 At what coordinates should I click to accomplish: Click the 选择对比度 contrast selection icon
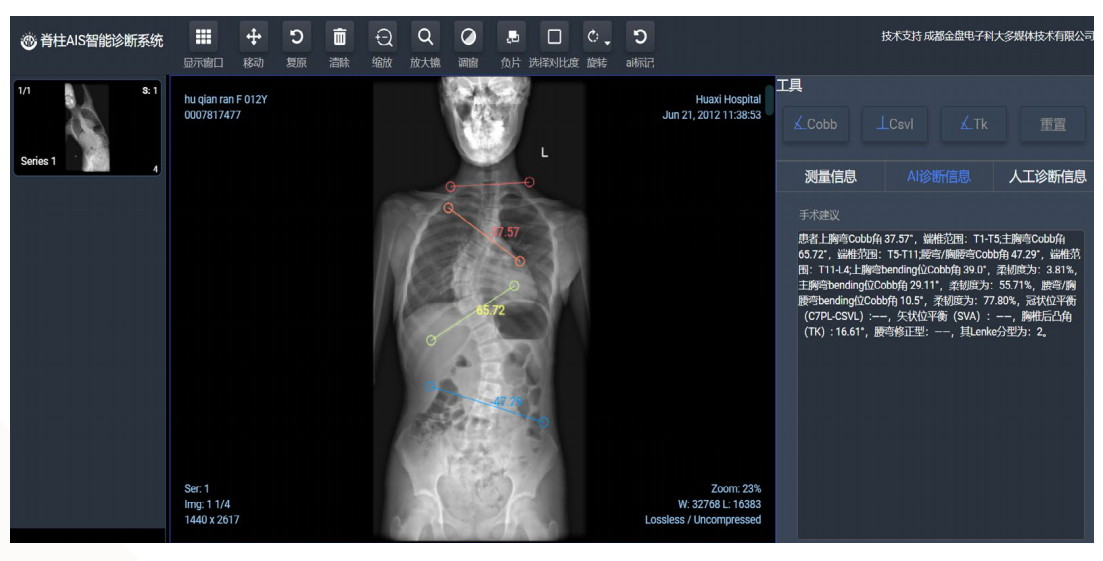point(554,38)
